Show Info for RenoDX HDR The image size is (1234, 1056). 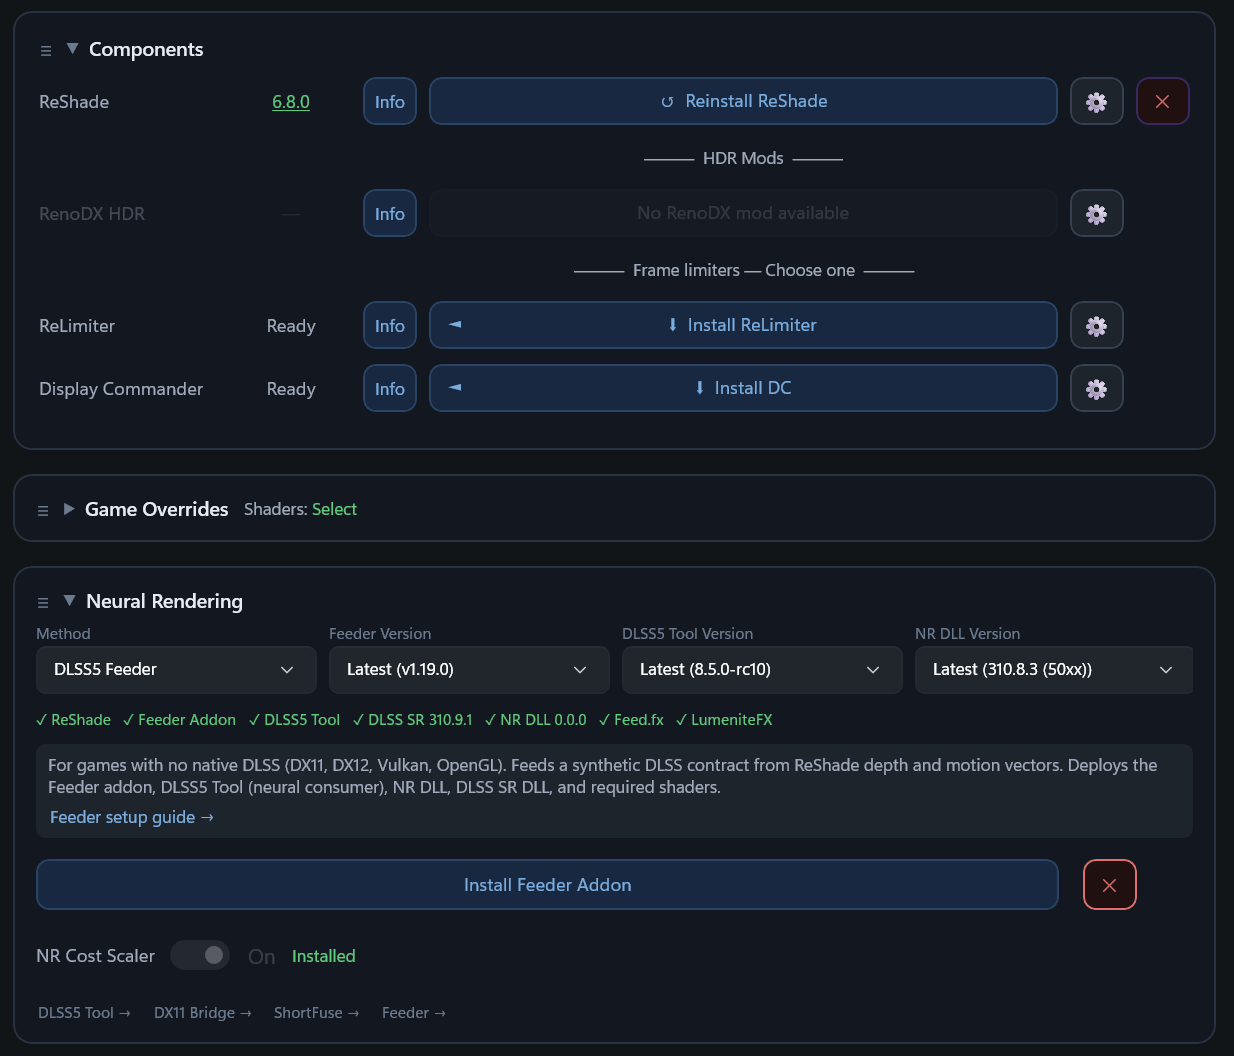[x=390, y=213]
